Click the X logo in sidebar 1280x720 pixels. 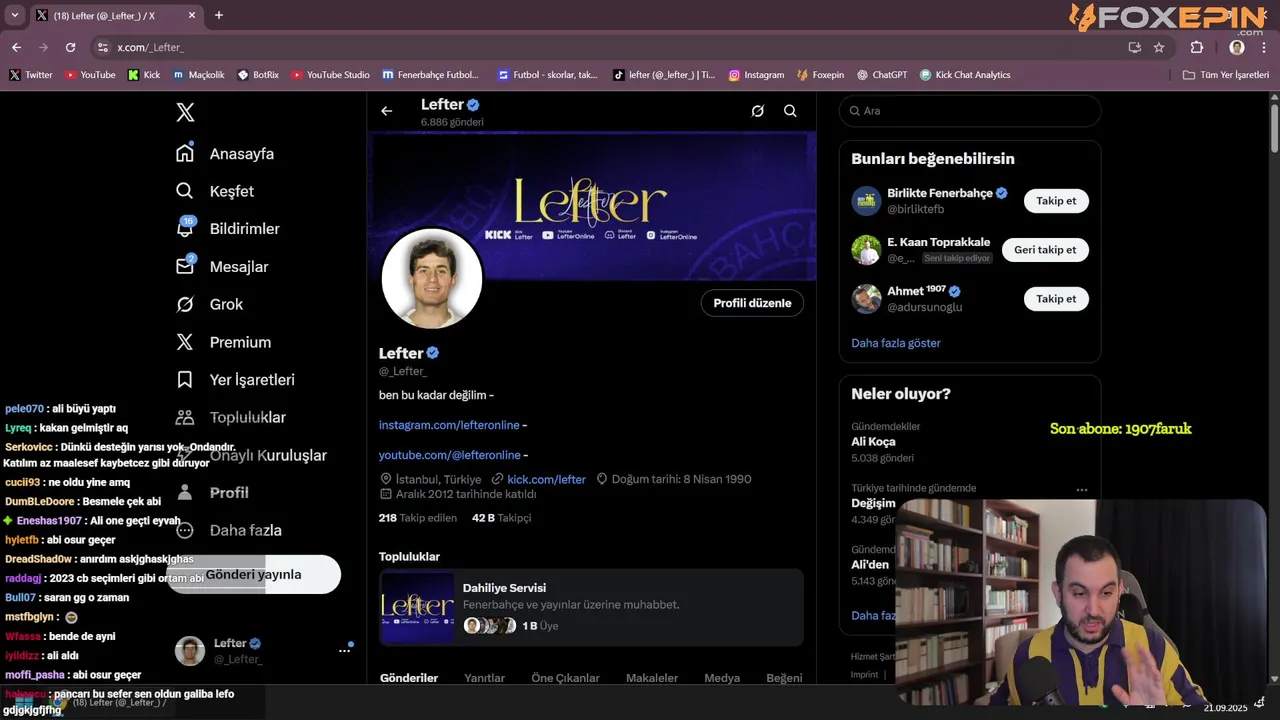coord(185,112)
